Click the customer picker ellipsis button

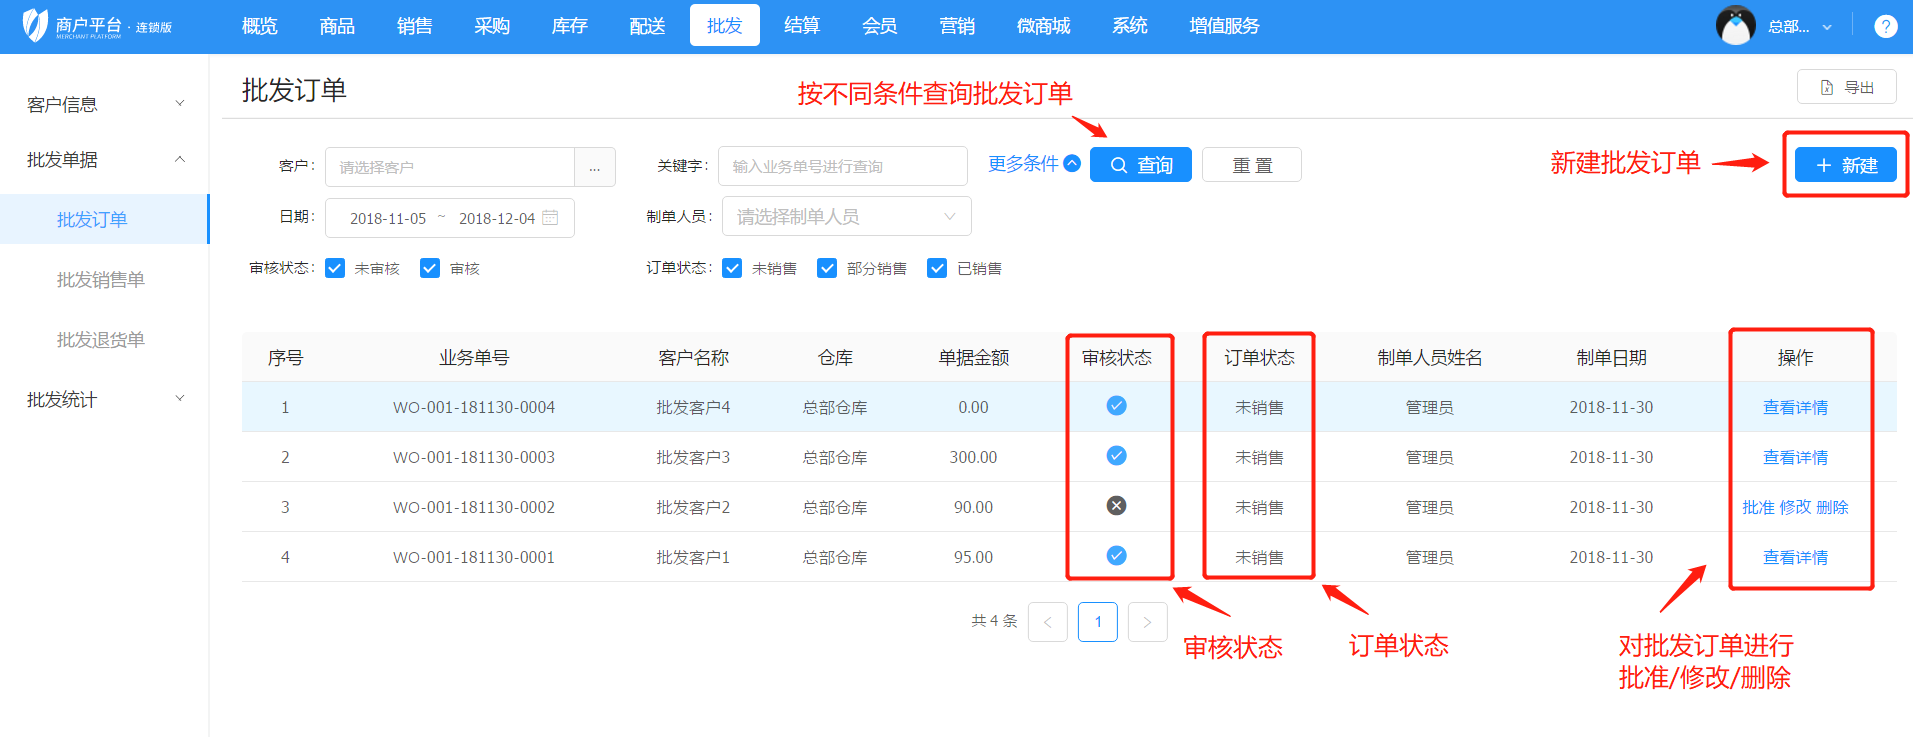594,167
